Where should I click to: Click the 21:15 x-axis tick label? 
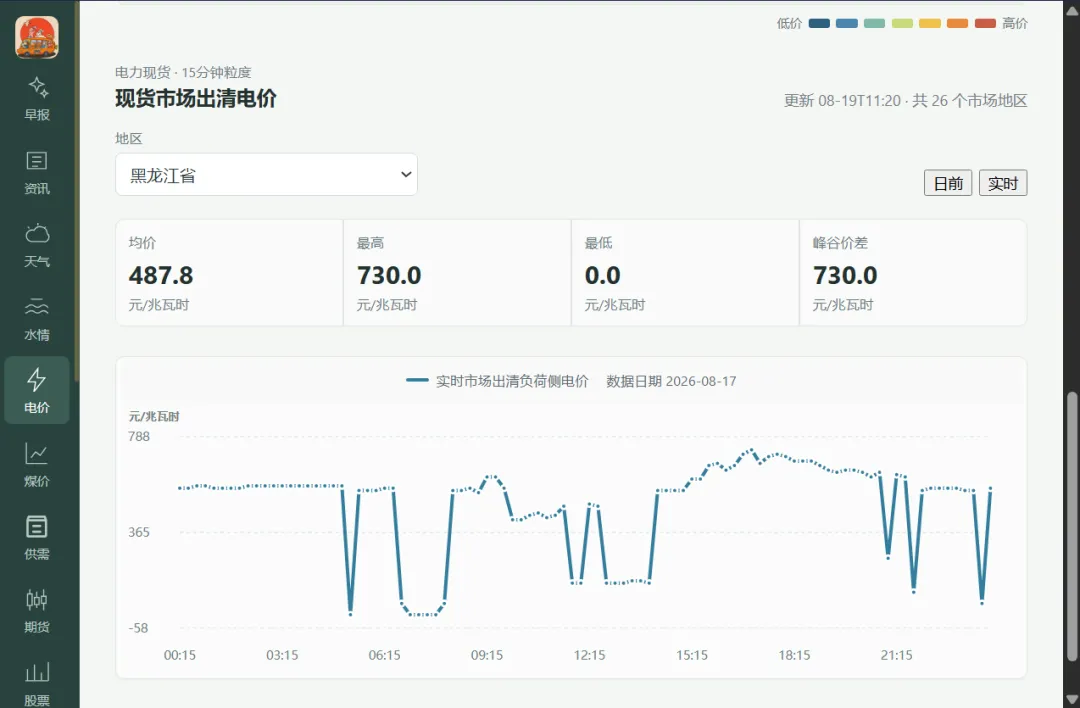(896, 655)
